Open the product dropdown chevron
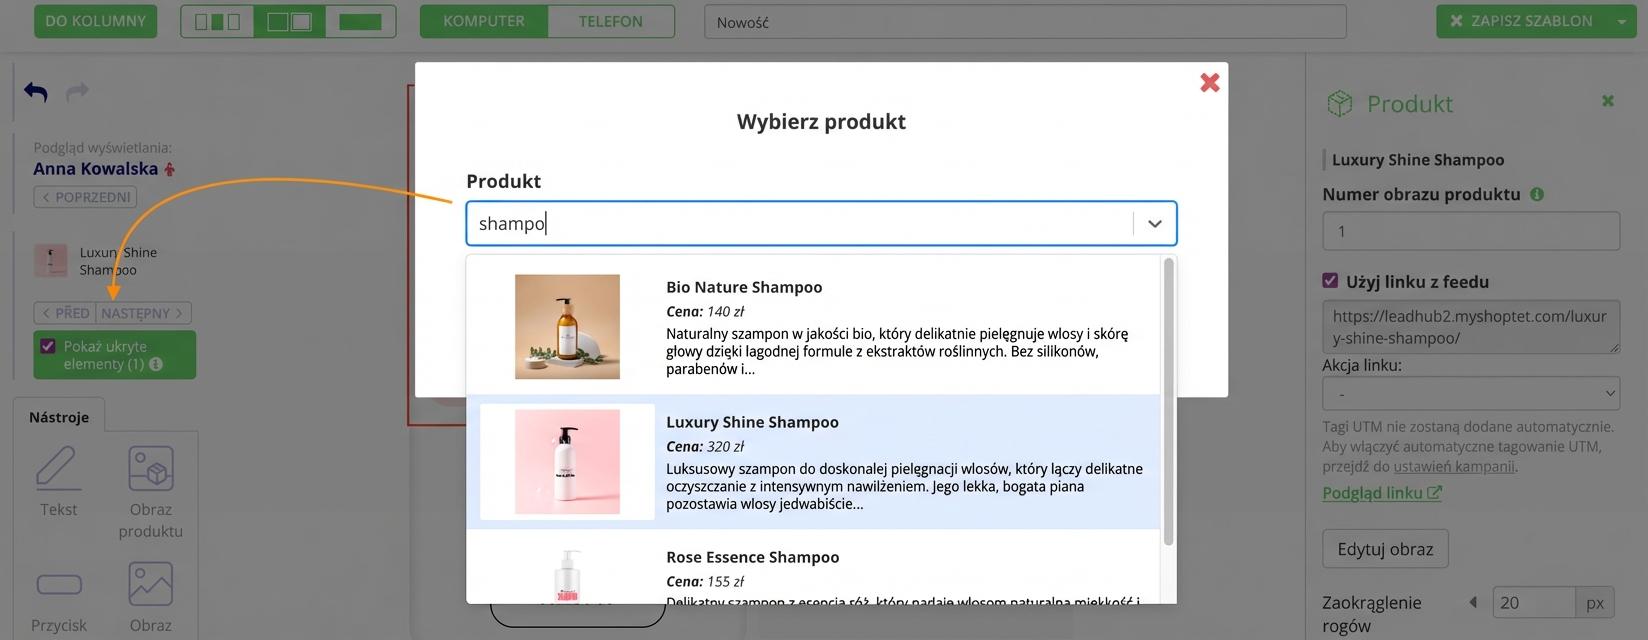1648x640 pixels. [x=1155, y=224]
